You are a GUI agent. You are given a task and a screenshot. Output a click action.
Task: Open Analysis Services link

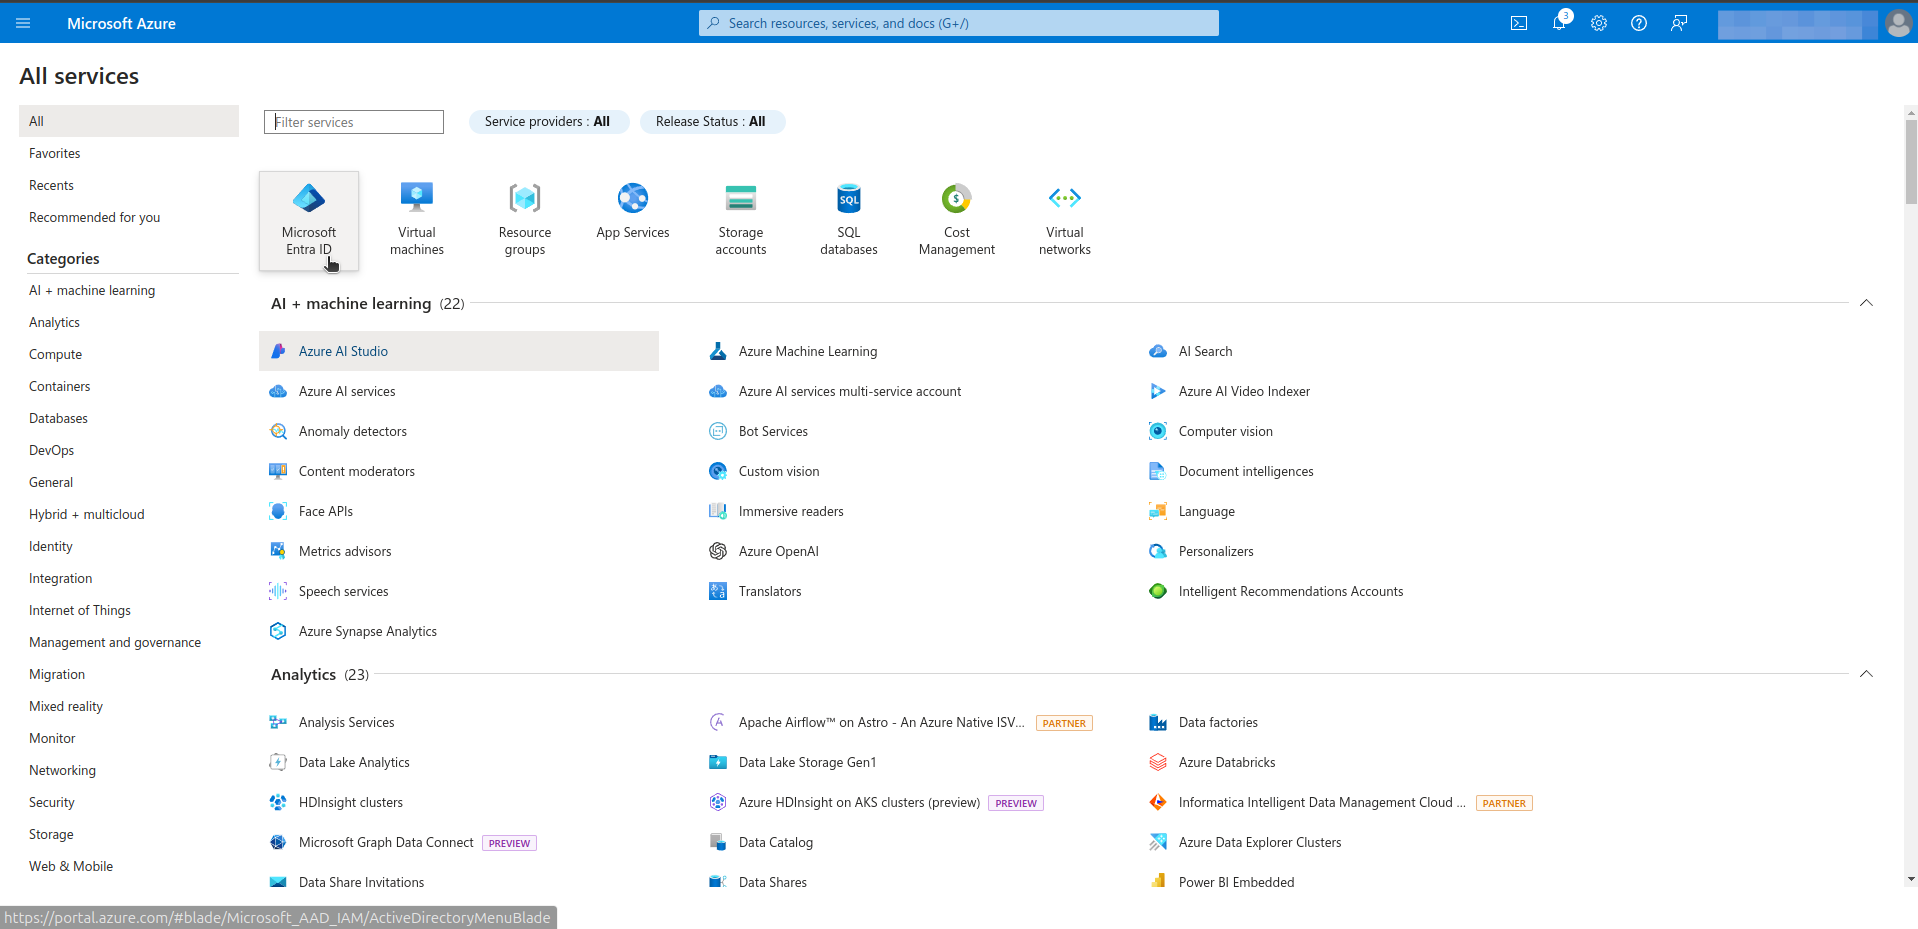coord(346,722)
